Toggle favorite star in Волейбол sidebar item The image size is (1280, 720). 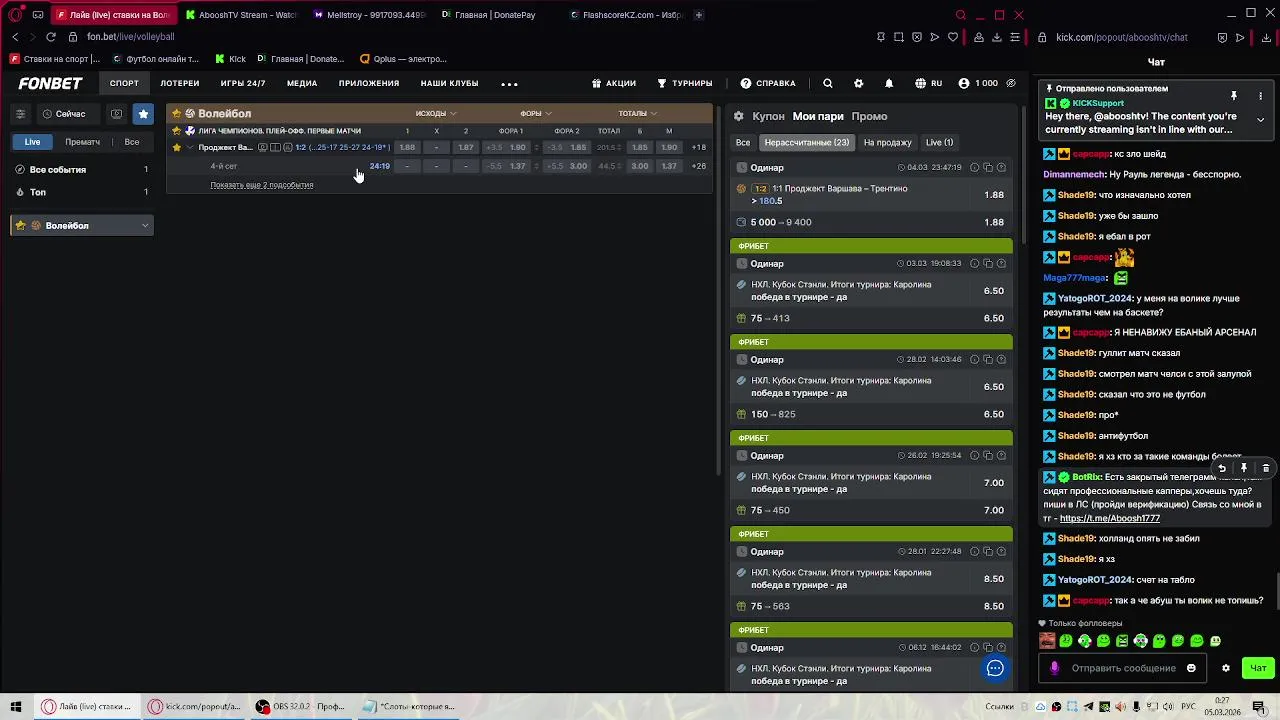[x=21, y=226]
